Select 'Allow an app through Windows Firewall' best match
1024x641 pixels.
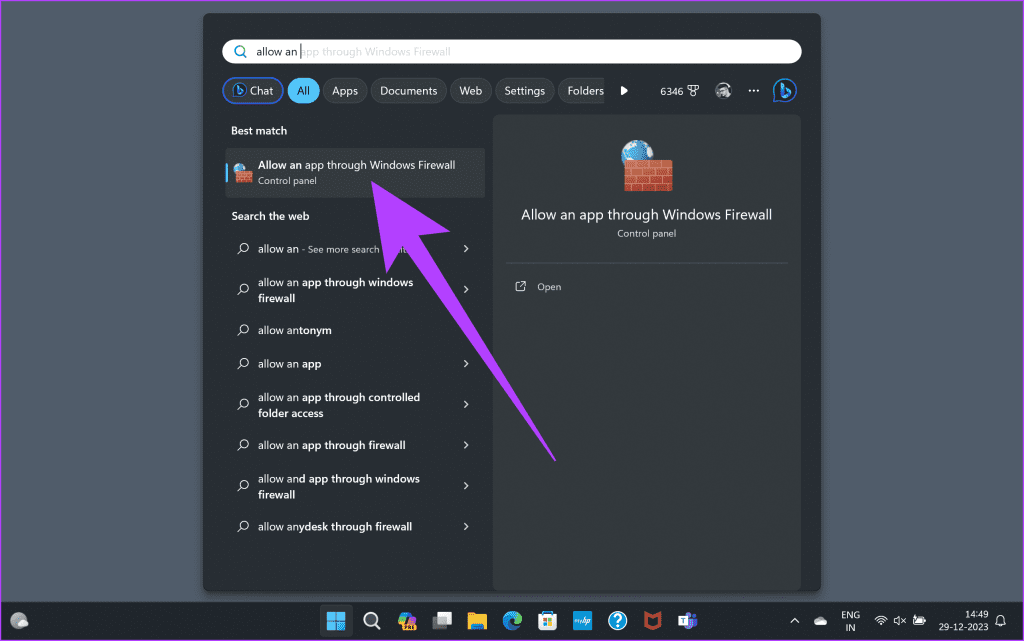click(x=350, y=172)
